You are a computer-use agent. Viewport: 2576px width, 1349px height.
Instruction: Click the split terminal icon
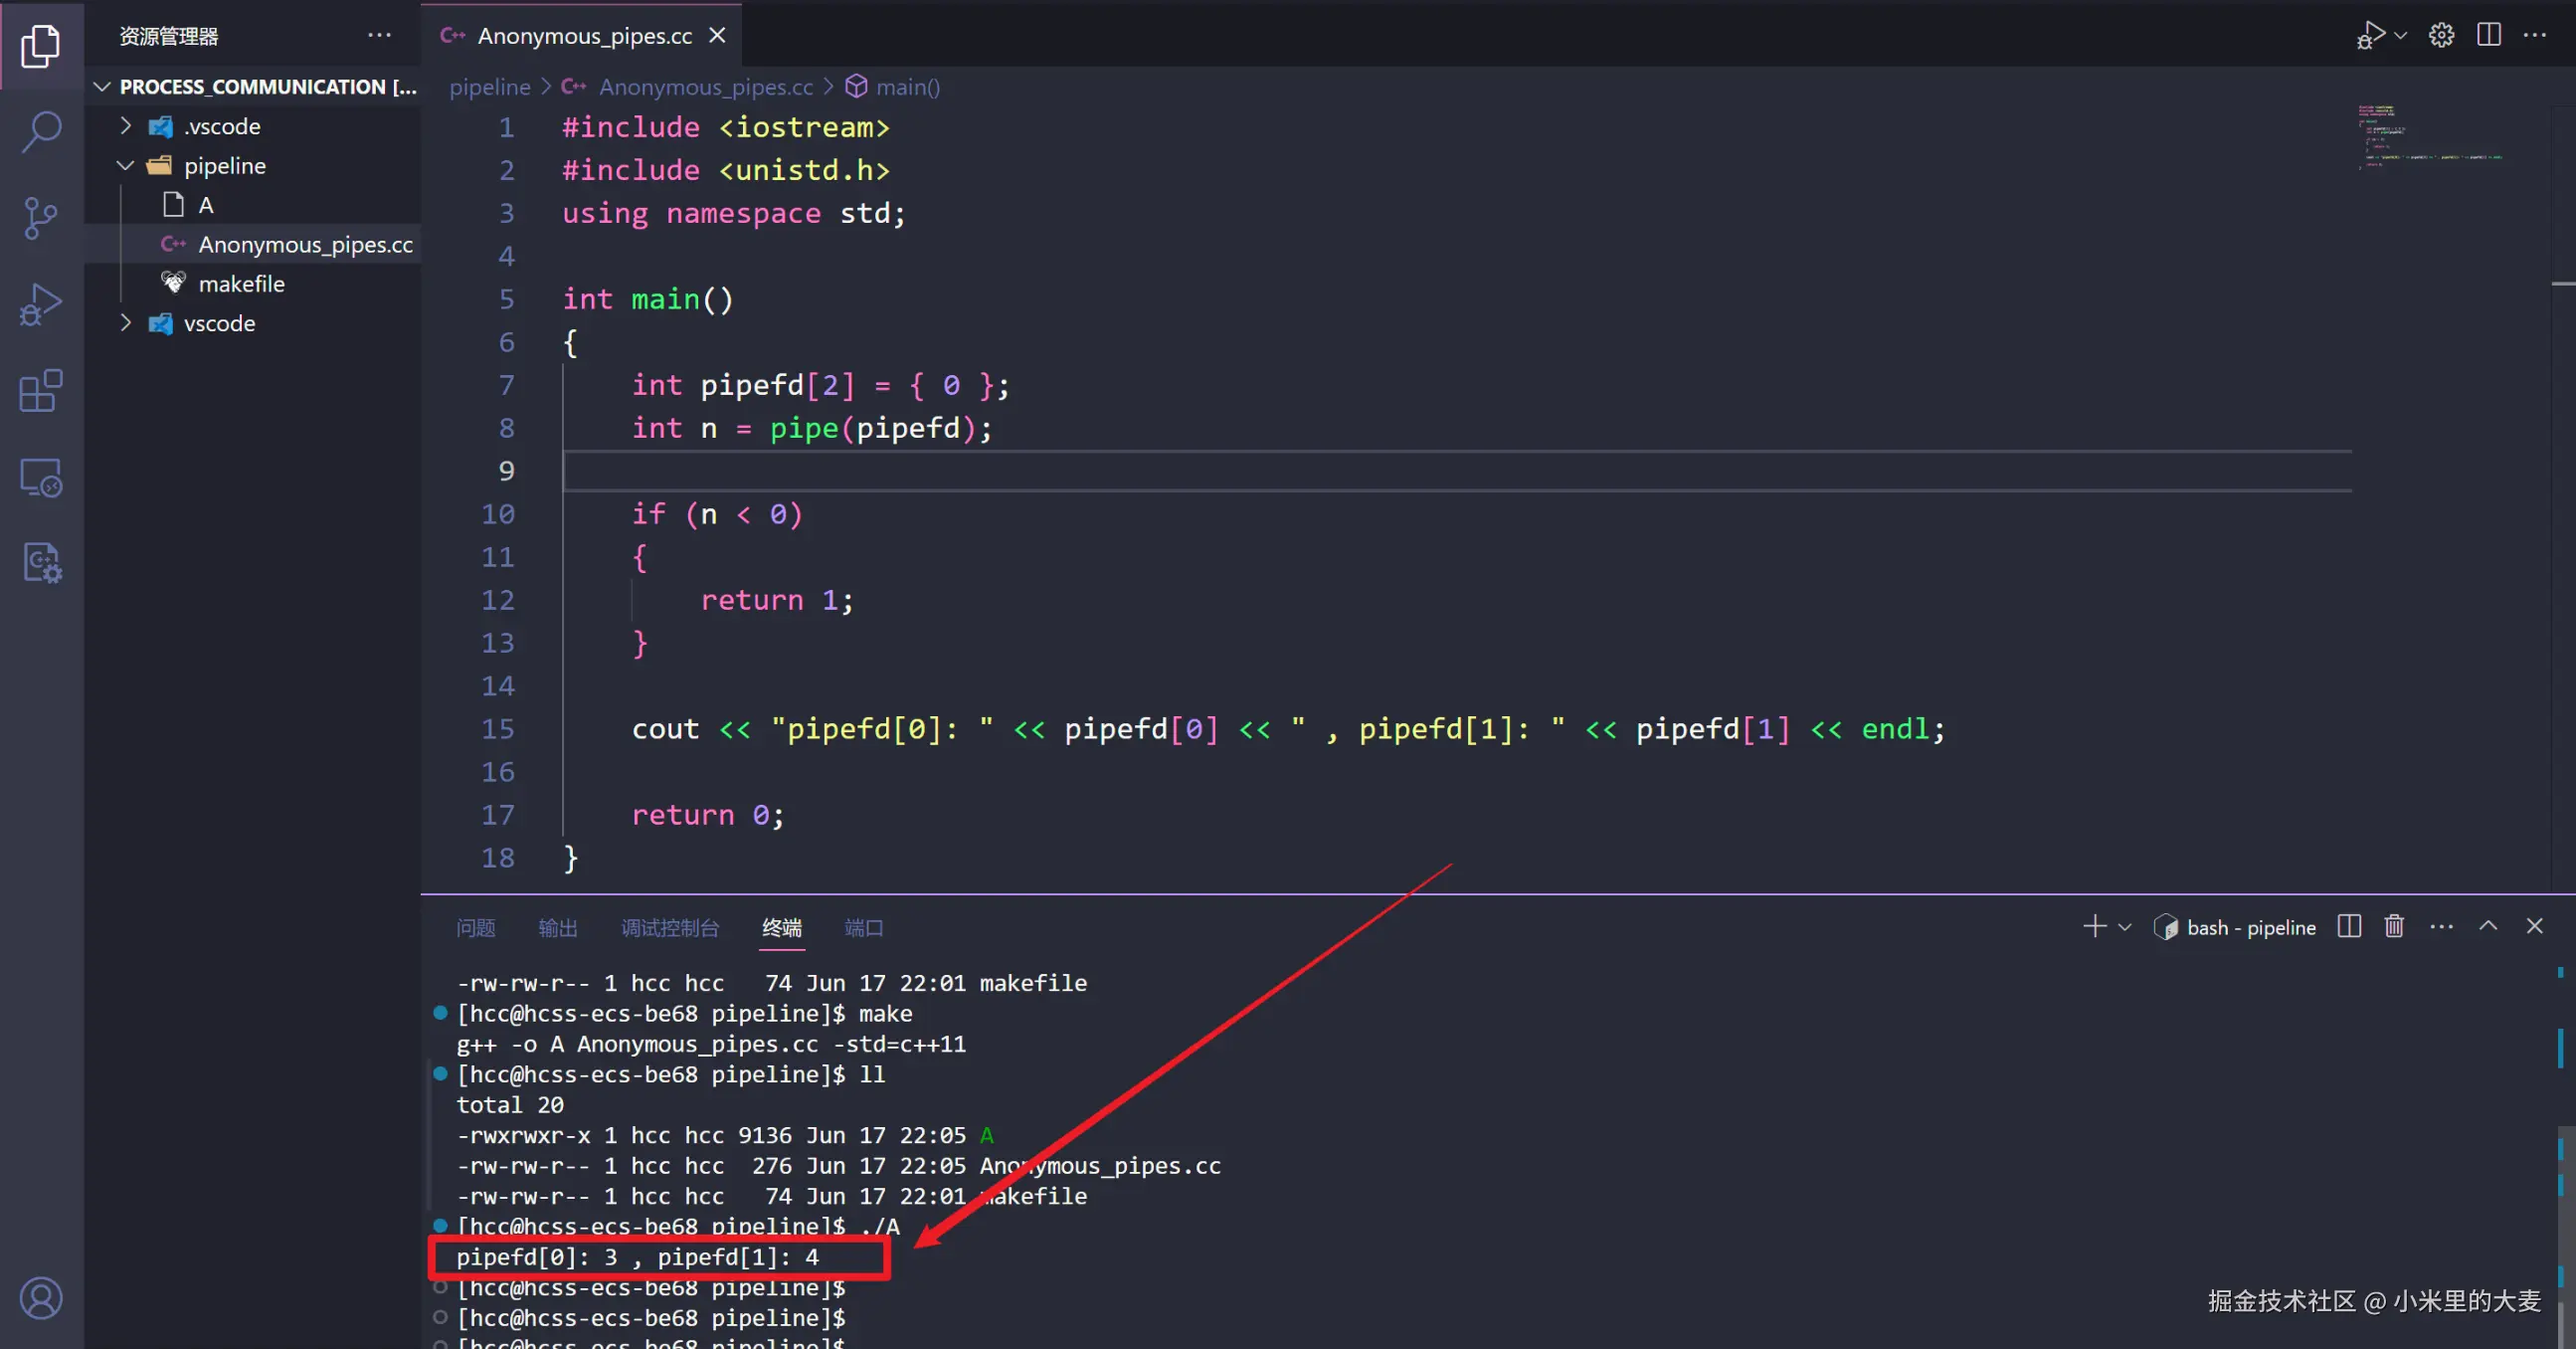click(x=2348, y=926)
